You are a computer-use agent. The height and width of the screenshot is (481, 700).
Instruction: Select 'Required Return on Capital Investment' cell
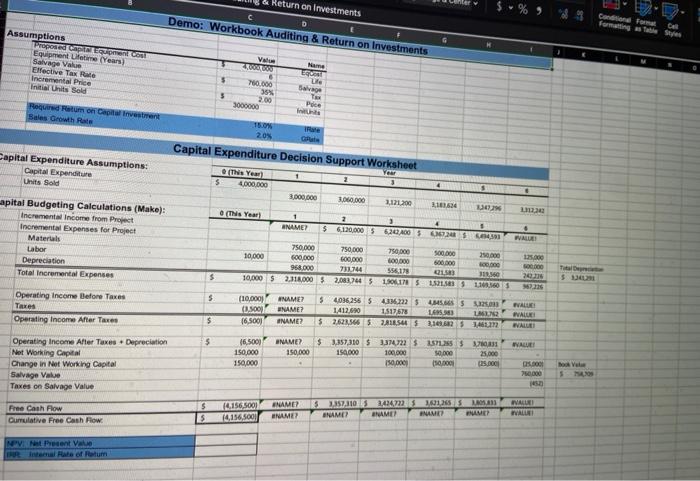[94, 111]
